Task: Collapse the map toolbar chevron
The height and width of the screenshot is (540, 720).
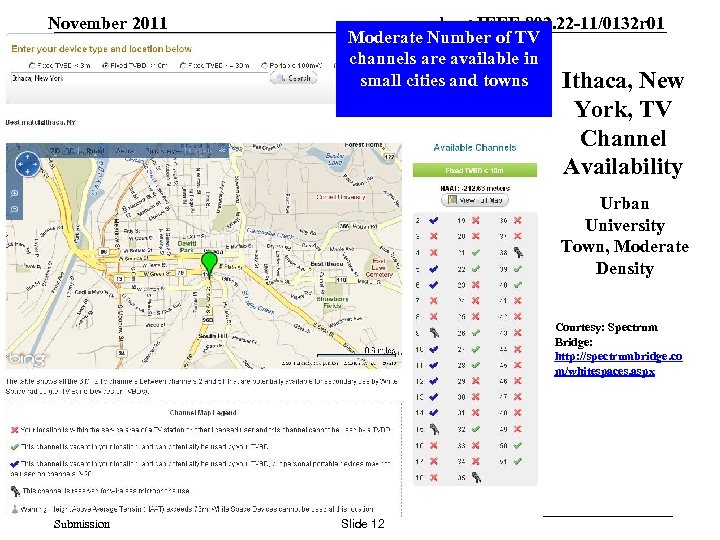Action: pyautogui.click(x=222, y=151)
